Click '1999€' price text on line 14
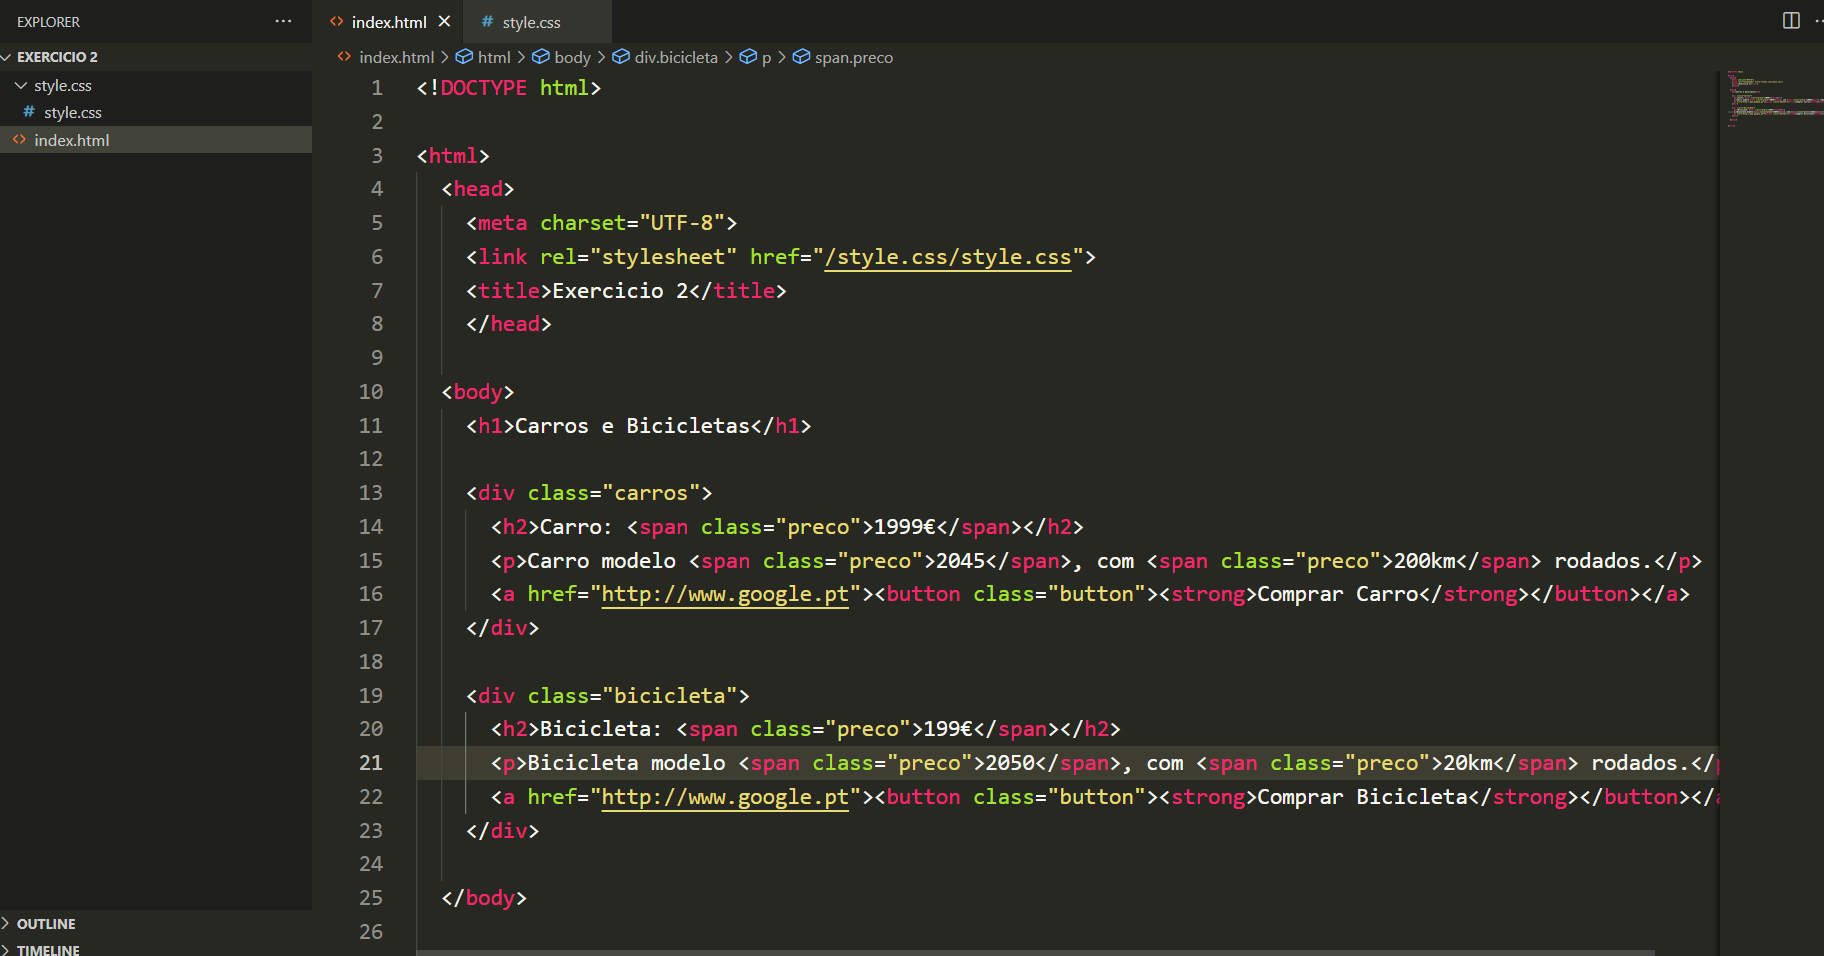The width and height of the screenshot is (1824, 956). pyautogui.click(x=904, y=527)
